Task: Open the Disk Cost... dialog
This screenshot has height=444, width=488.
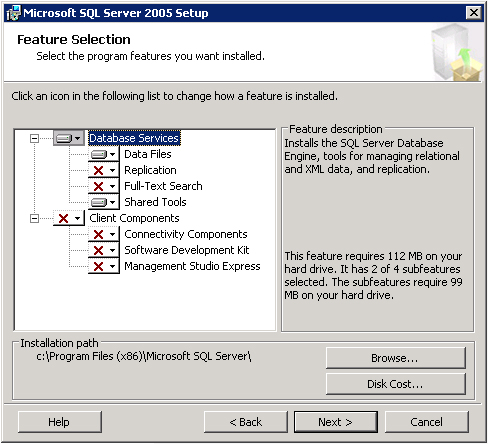Action: 396,384
